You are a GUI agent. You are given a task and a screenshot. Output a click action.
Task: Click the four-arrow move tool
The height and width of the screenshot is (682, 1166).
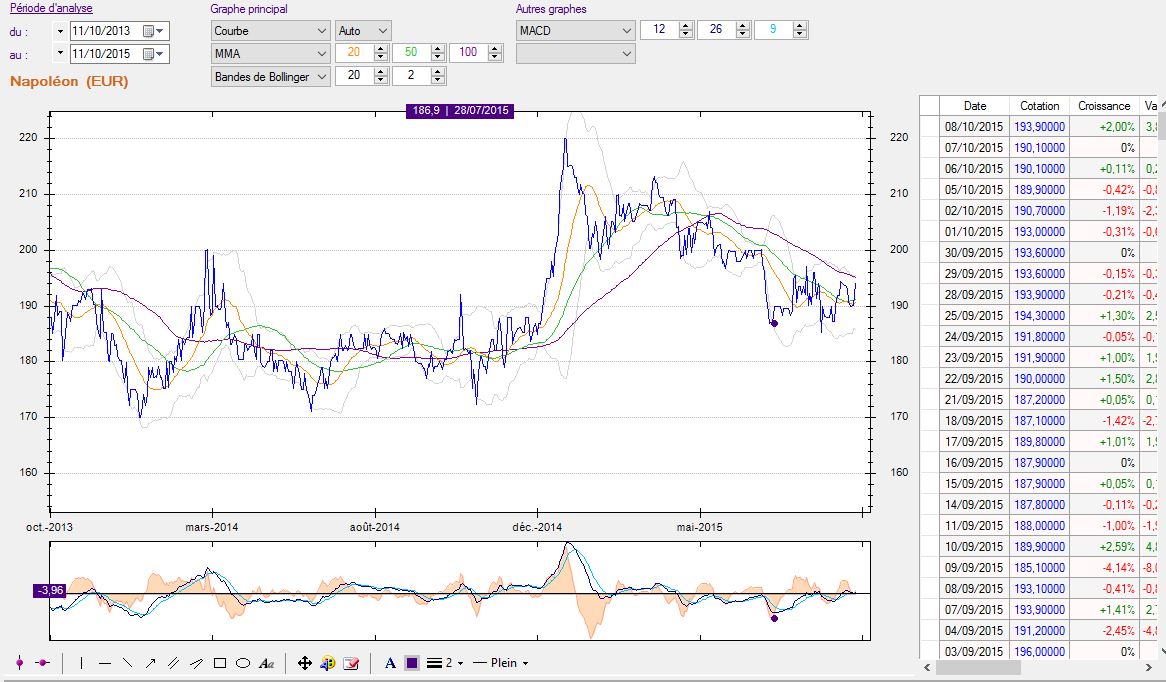point(305,663)
